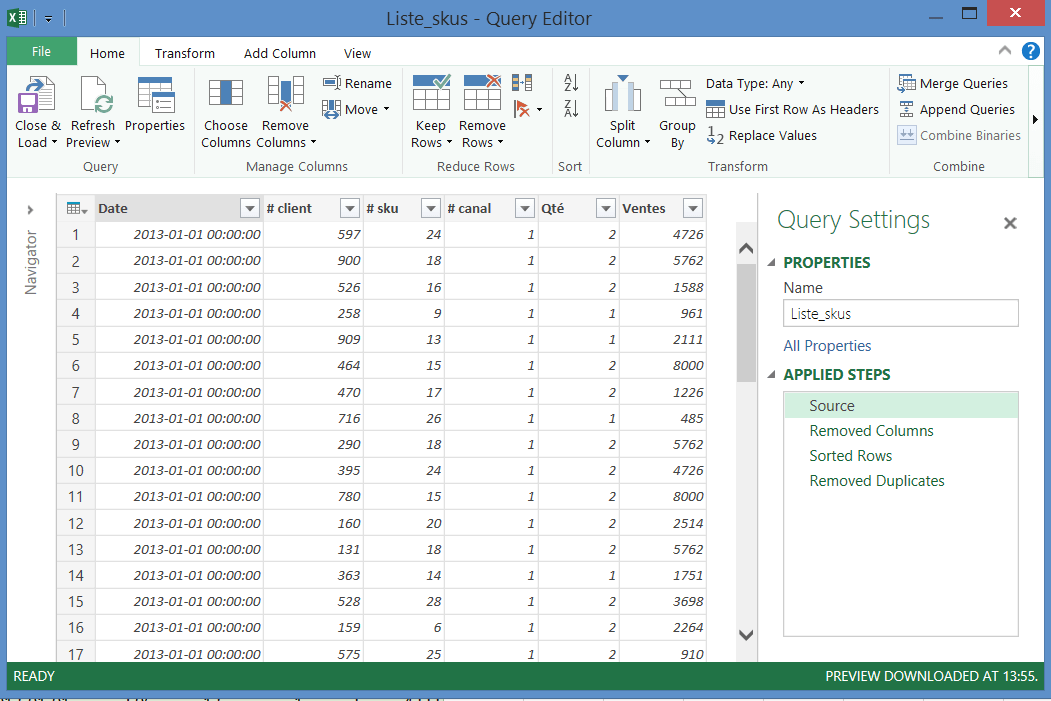Select the Removed Duplicates step
This screenshot has height=701, width=1051.
pyautogui.click(x=877, y=481)
